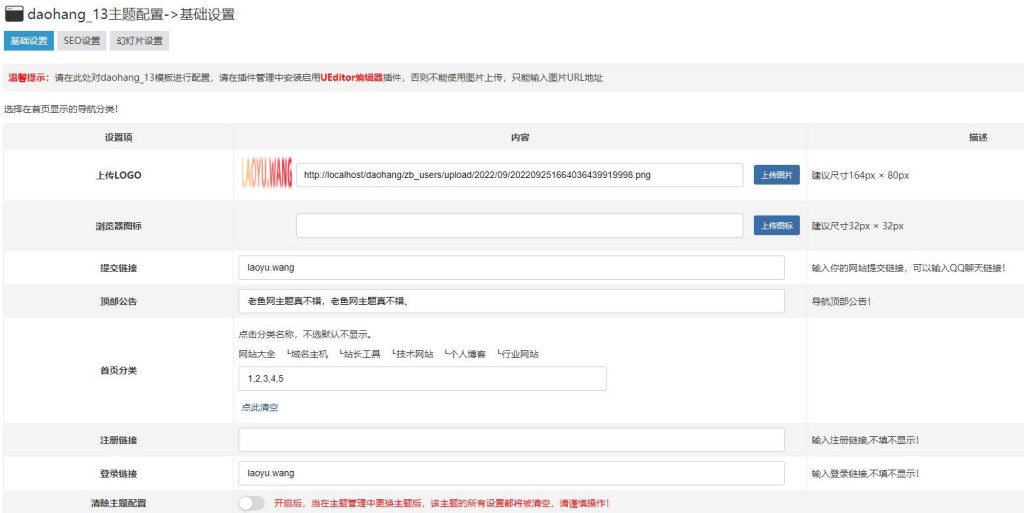1024x513 pixels.
Task: Click the 点此清空 link
Action: point(259,407)
